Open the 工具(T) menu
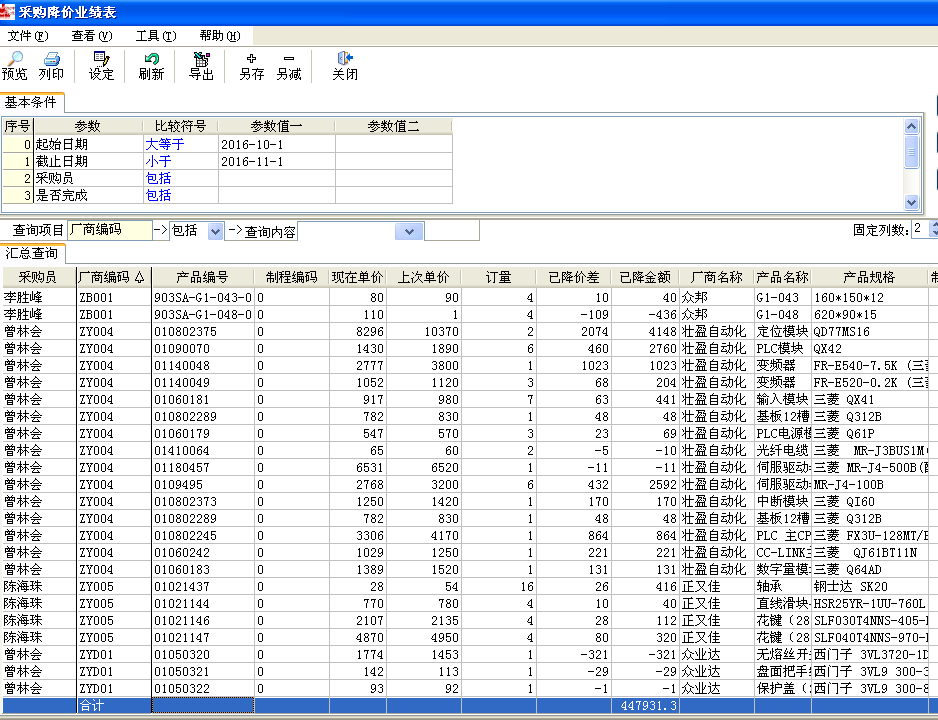Viewport: 938px width, 720px height. pos(156,36)
